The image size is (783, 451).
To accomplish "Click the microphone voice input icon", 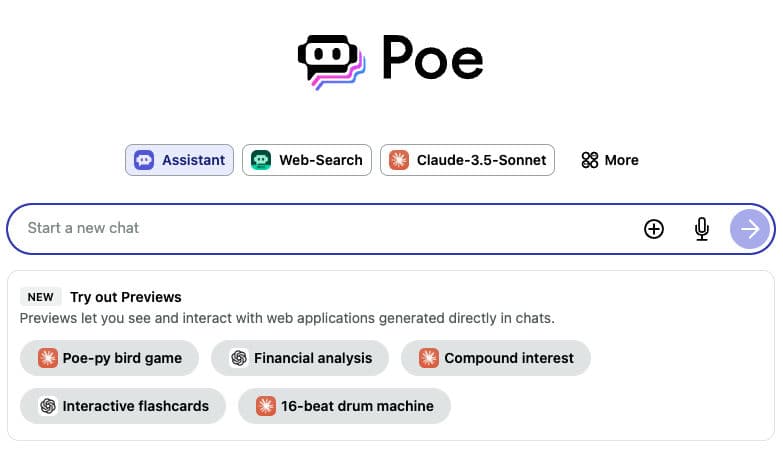I will click(x=702, y=229).
